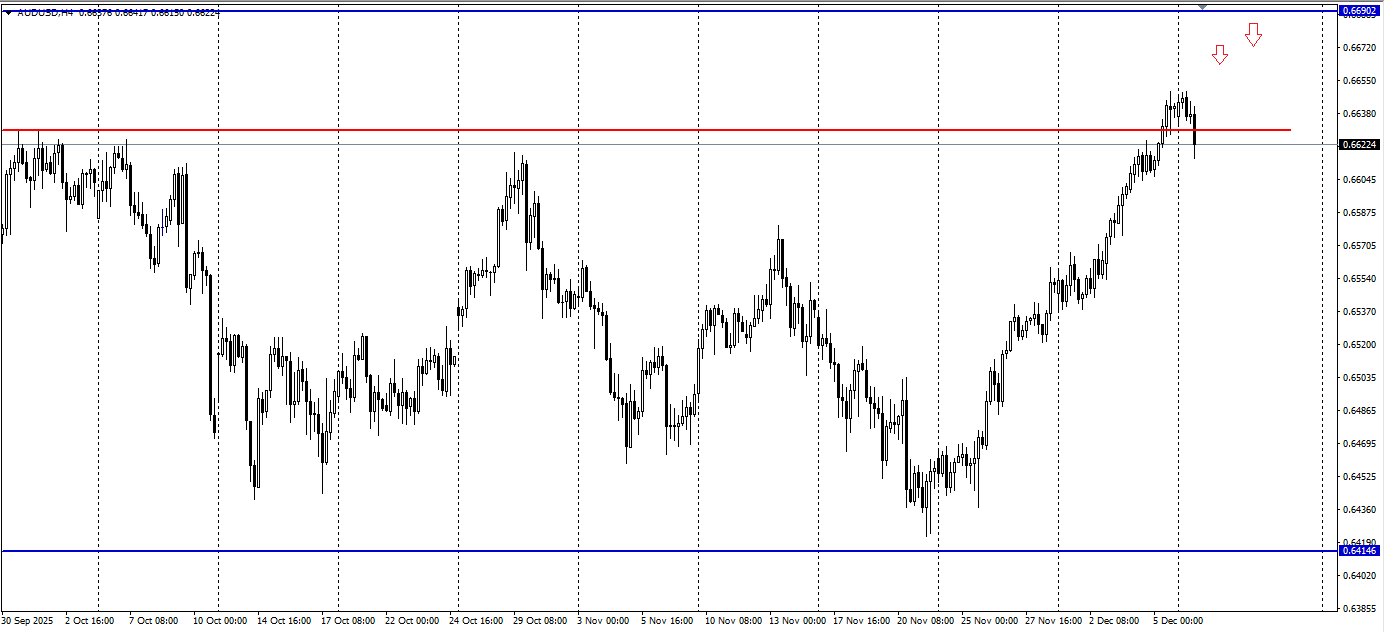Click the 10 Nov 08:00 time label
Image resolution: width=1385 pixels, height=632 pixels.
point(732,621)
